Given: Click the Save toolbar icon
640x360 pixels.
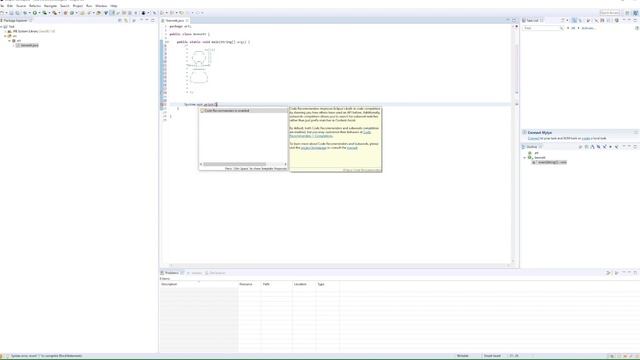Looking at the screenshot, I should point(11,13).
